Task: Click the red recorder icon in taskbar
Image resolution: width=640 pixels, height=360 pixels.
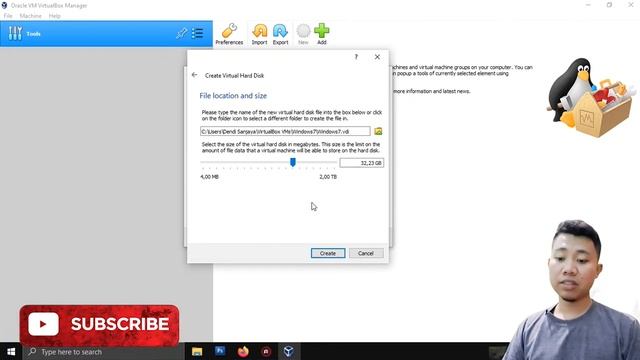Action: (266, 351)
